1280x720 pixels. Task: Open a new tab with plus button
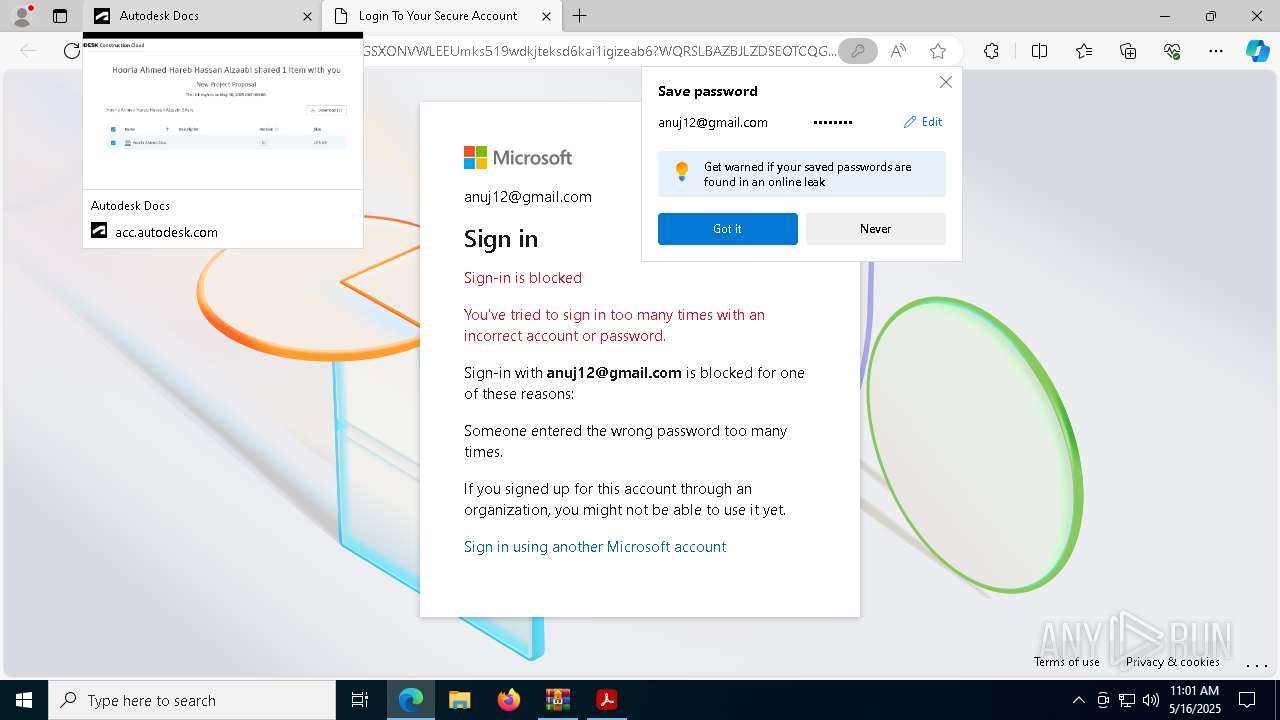[580, 16]
